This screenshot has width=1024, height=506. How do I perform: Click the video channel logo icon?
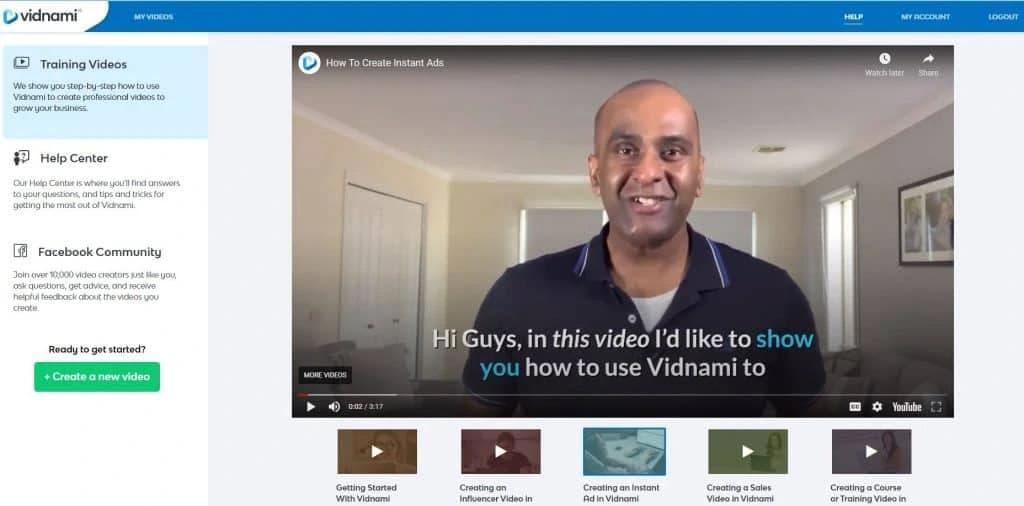point(309,63)
